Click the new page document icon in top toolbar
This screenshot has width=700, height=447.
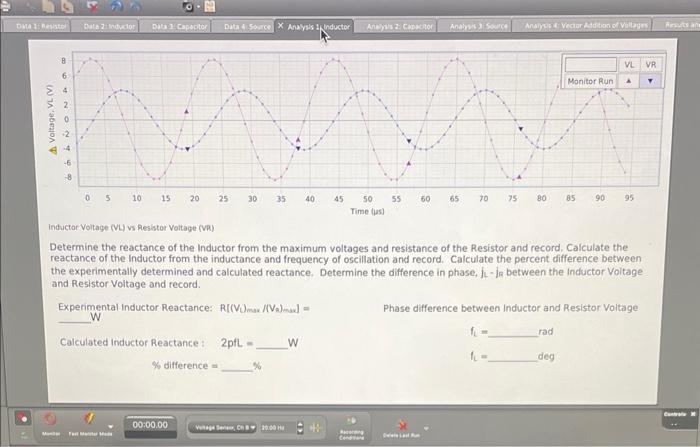click(49, 6)
